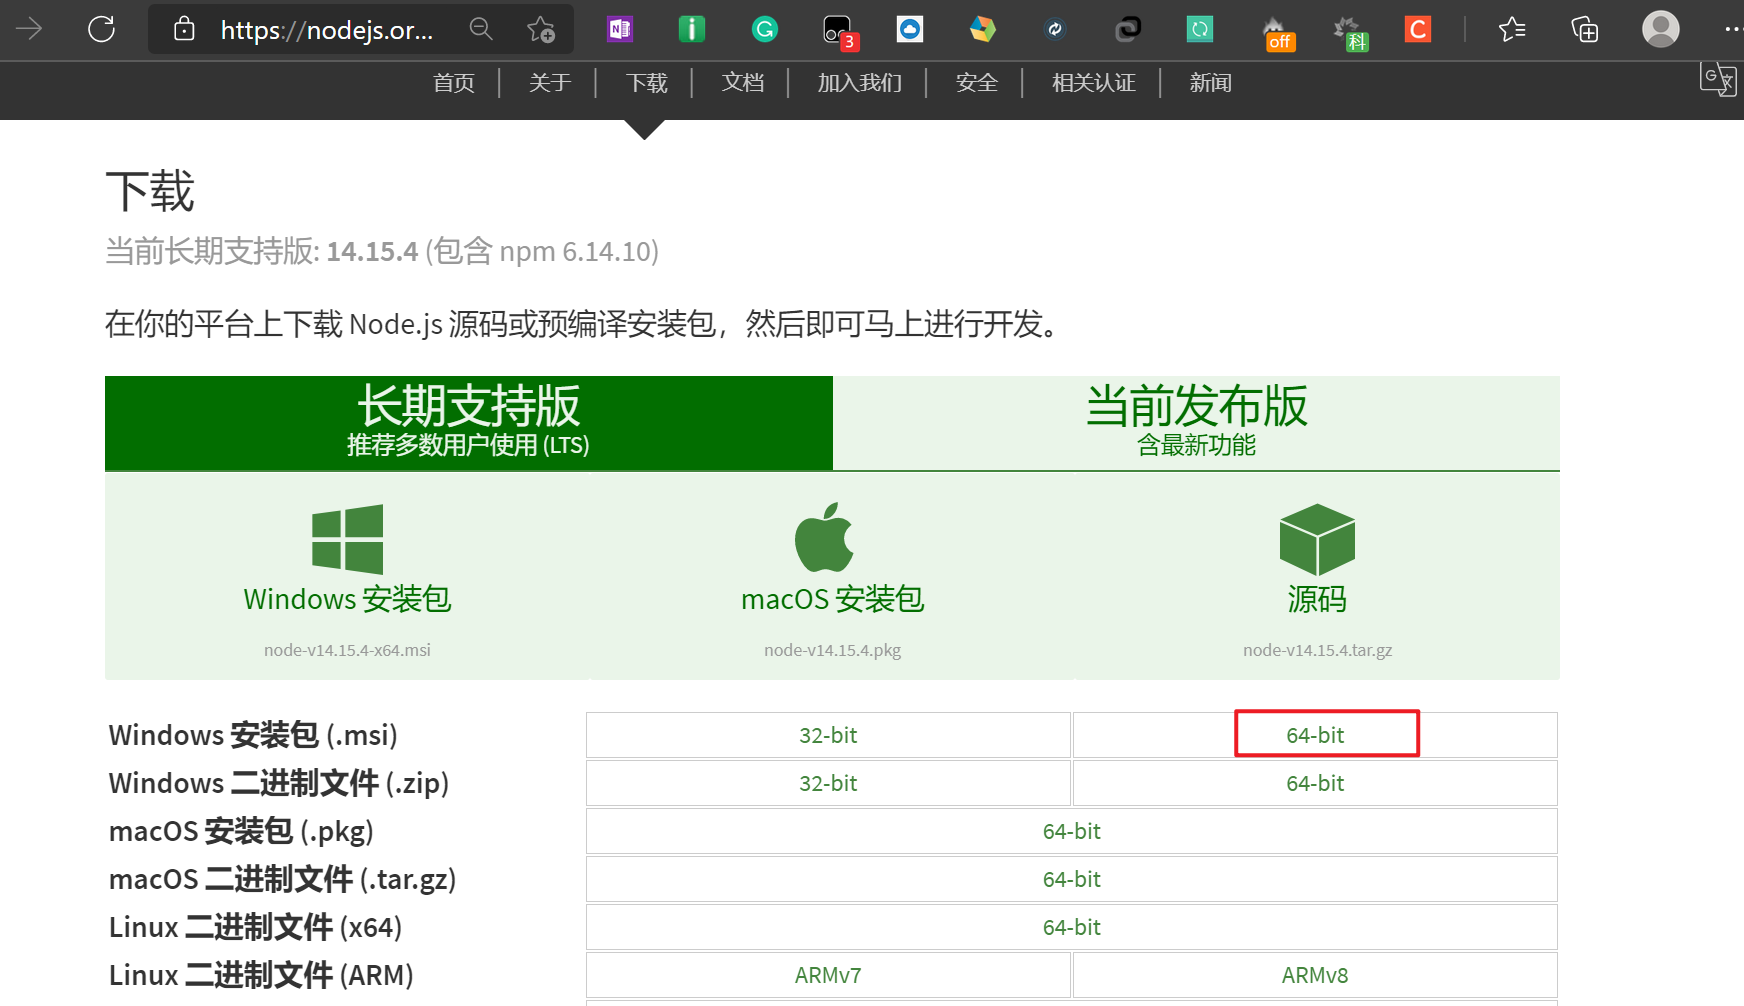Download Windows .msi 64-bit installer
This screenshot has width=1744, height=1006.
tap(1315, 735)
